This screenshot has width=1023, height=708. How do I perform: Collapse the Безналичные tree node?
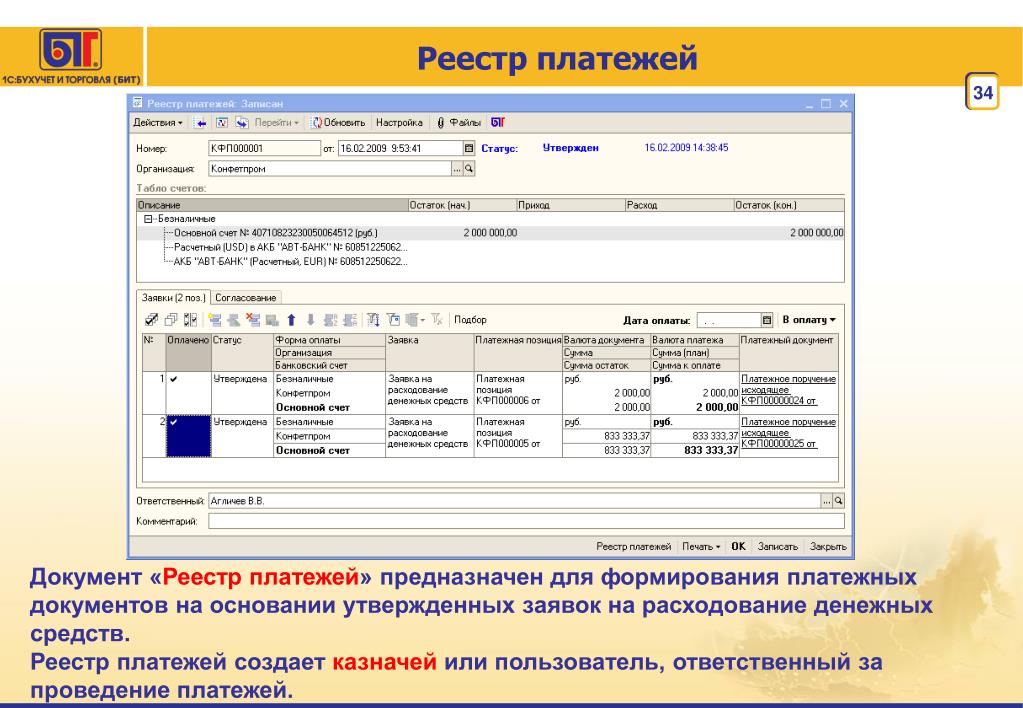click(x=148, y=219)
